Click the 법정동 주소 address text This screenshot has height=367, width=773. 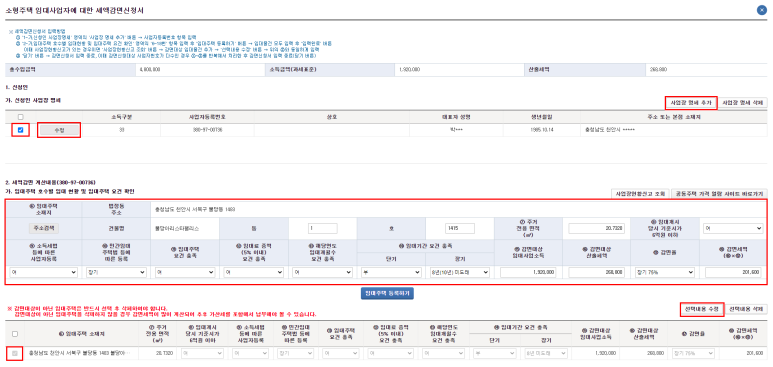pos(195,209)
